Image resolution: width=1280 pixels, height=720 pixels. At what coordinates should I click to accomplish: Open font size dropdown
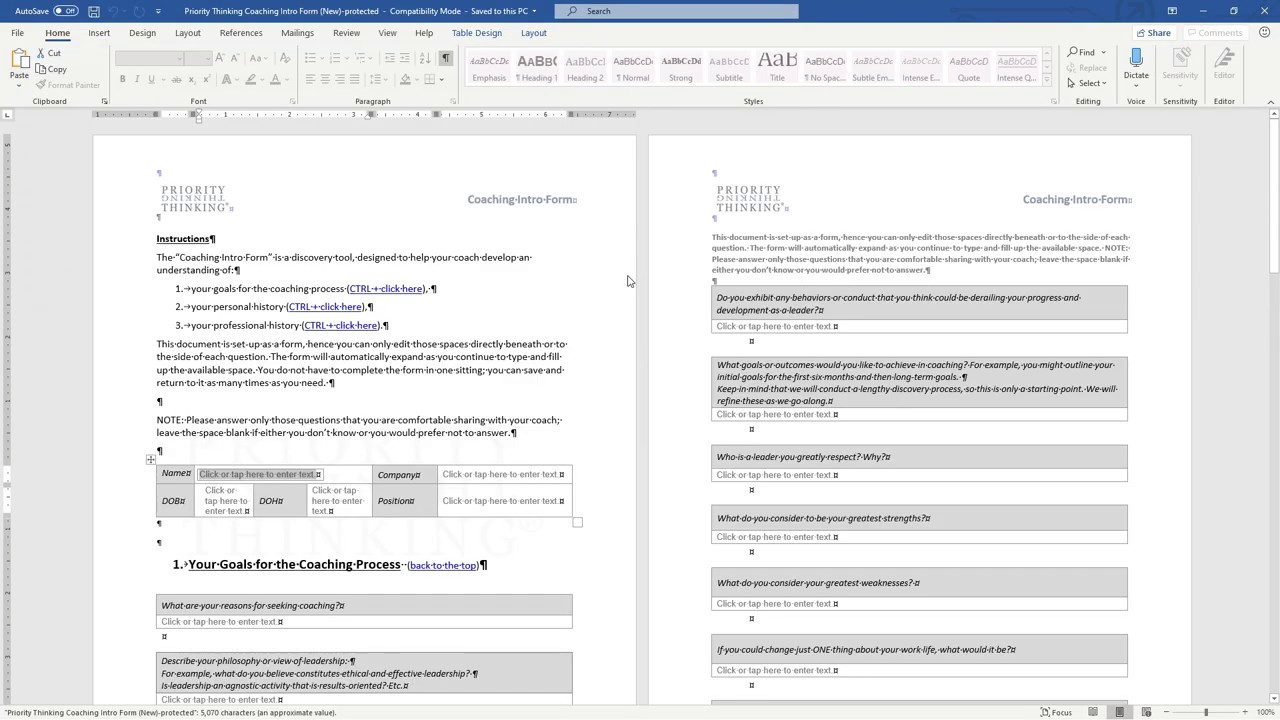click(x=208, y=58)
